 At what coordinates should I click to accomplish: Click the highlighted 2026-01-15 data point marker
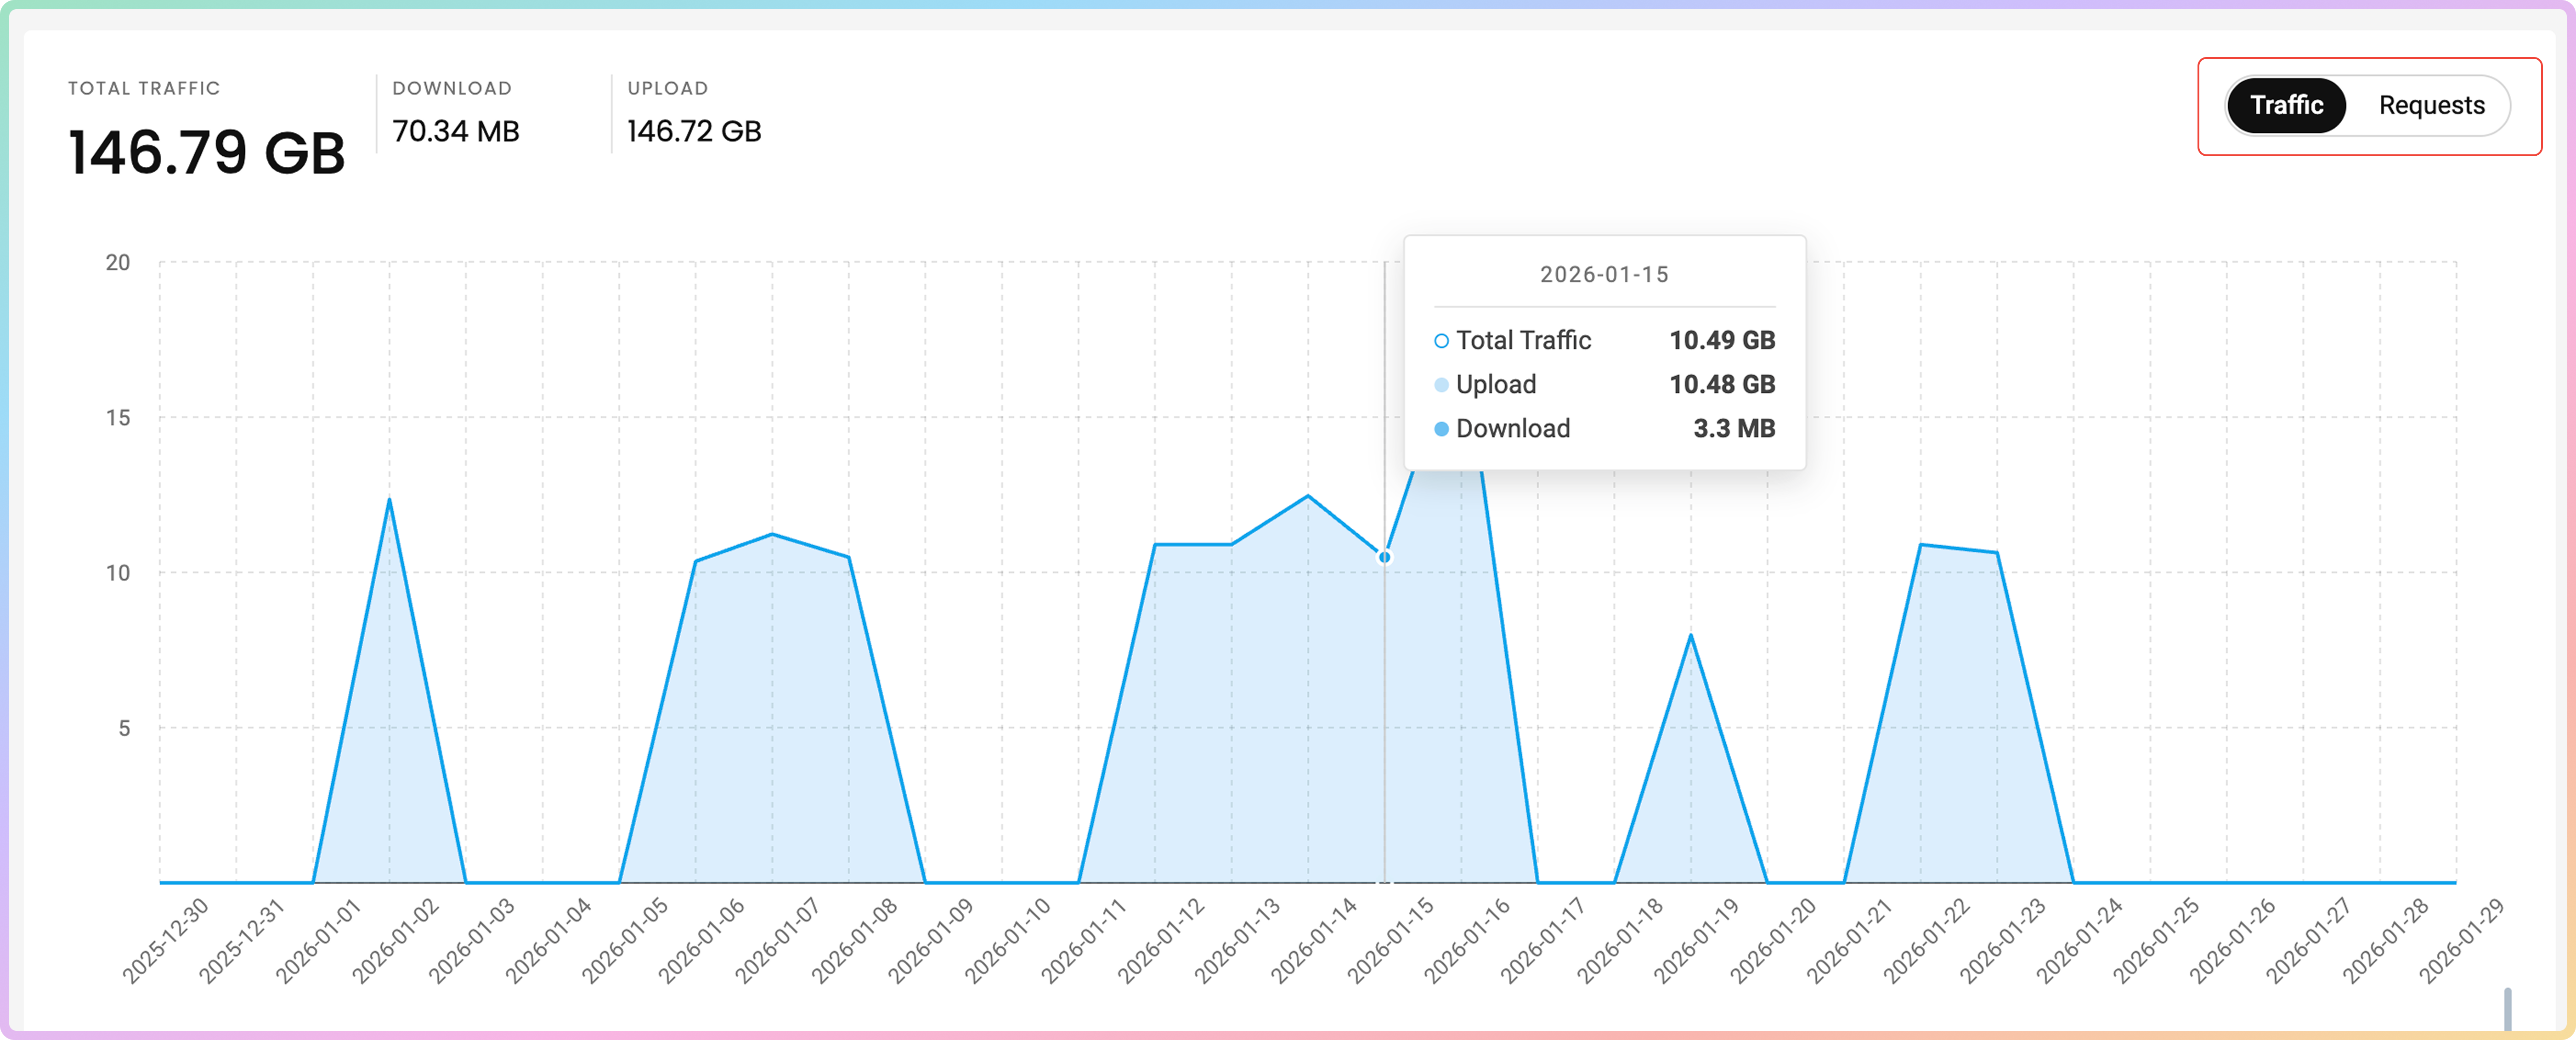point(1384,557)
